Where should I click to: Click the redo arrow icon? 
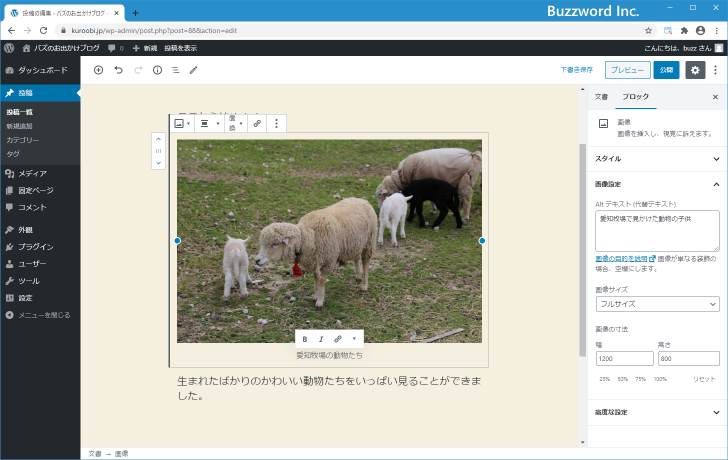[x=138, y=70]
